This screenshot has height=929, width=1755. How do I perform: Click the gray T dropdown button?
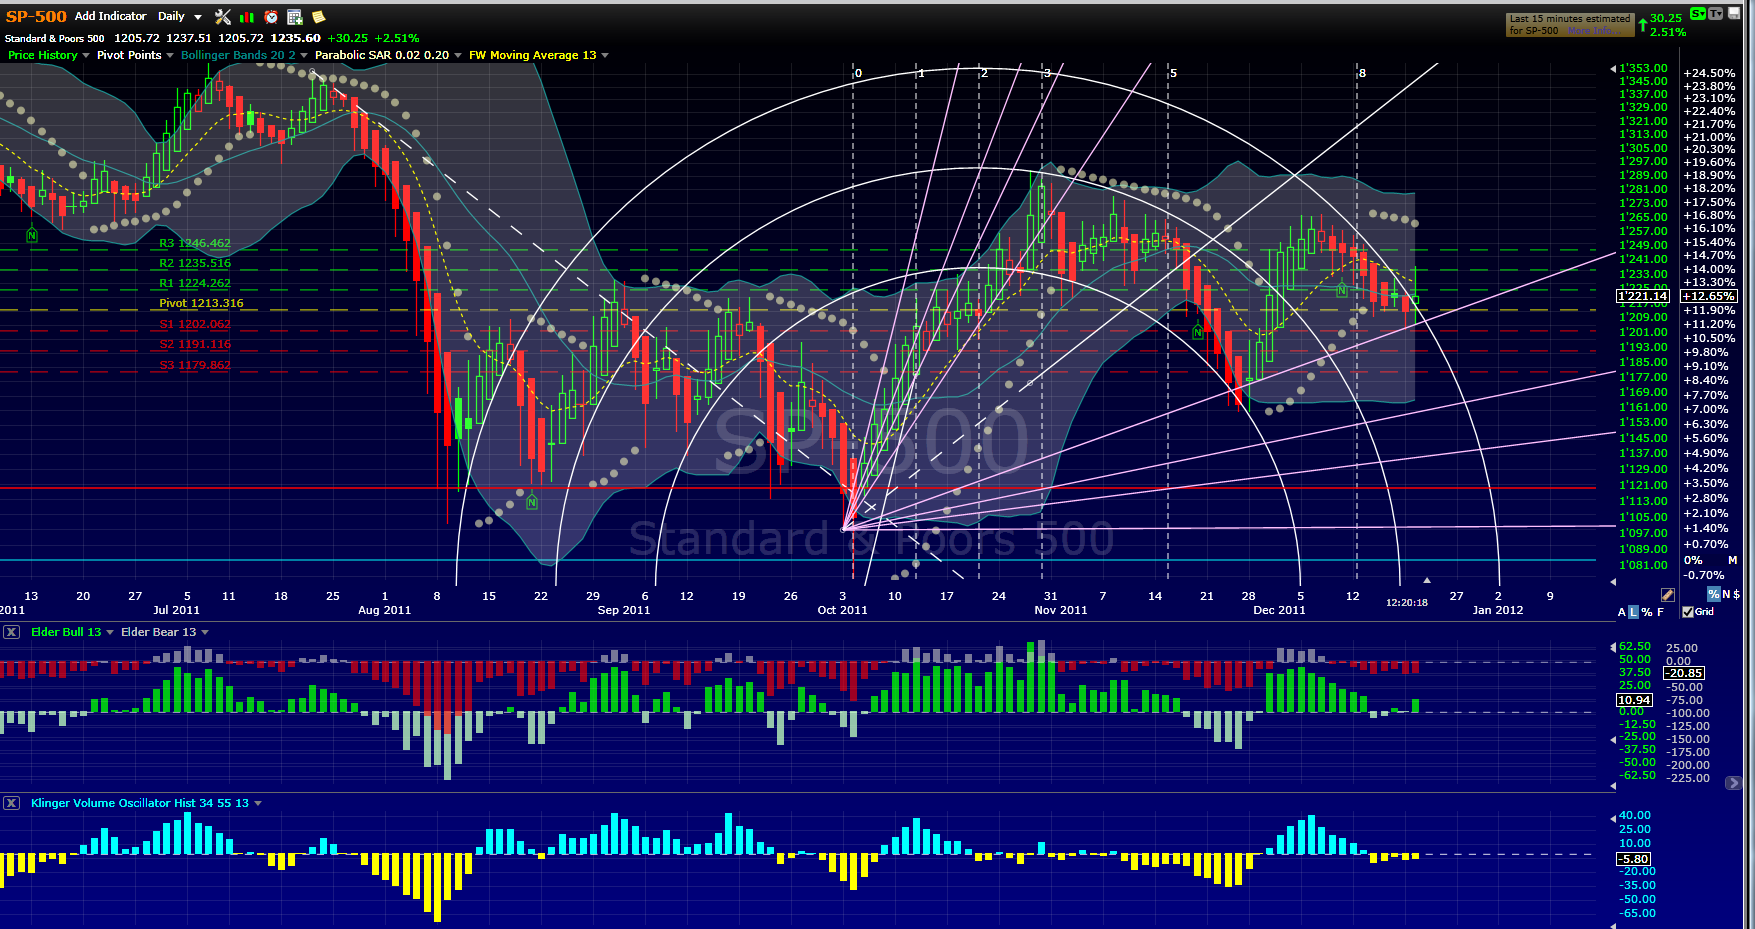[x=1715, y=13]
